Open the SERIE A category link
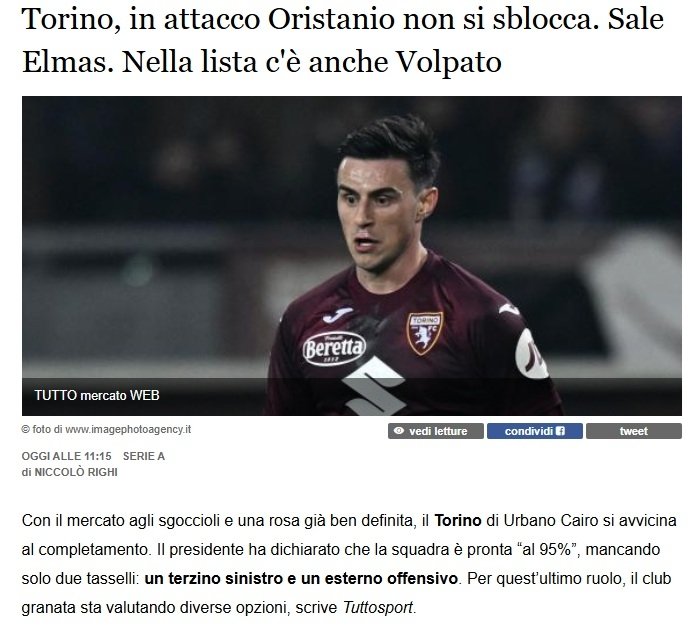688x632 pixels. click(144, 456)
